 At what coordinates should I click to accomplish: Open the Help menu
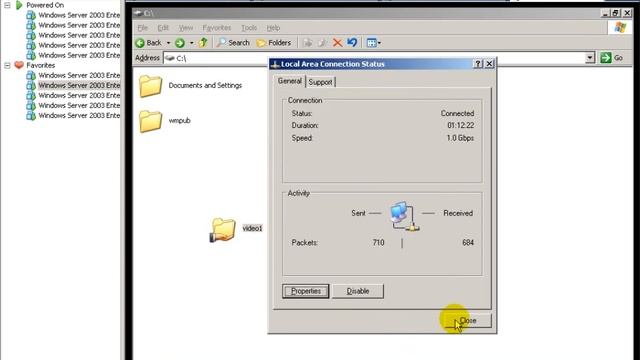point(273,28)
